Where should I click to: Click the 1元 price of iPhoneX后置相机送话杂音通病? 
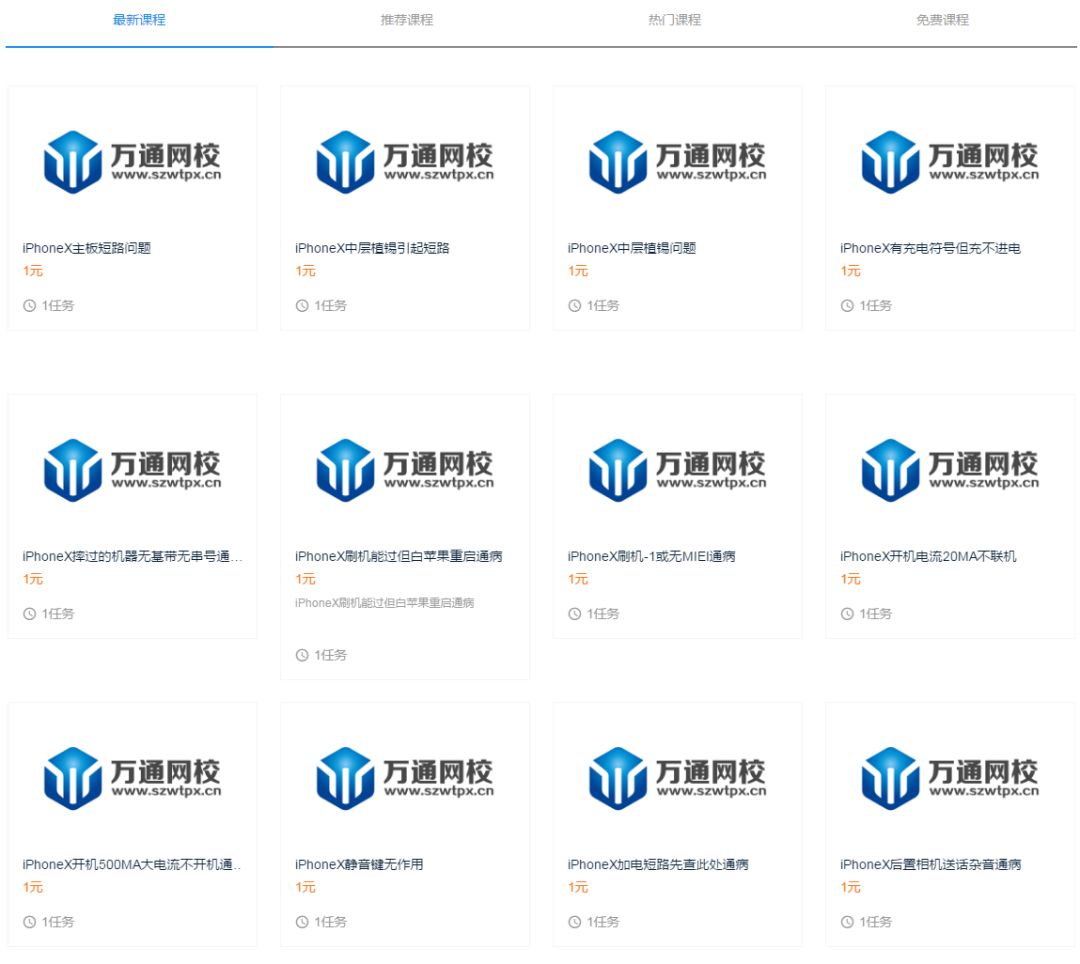tap(851, 888)
